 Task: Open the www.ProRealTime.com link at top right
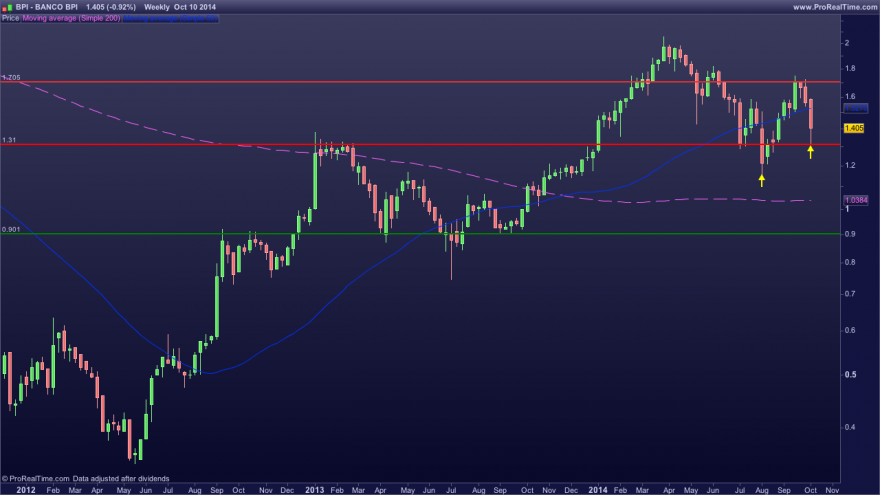(x=835, y=7)
